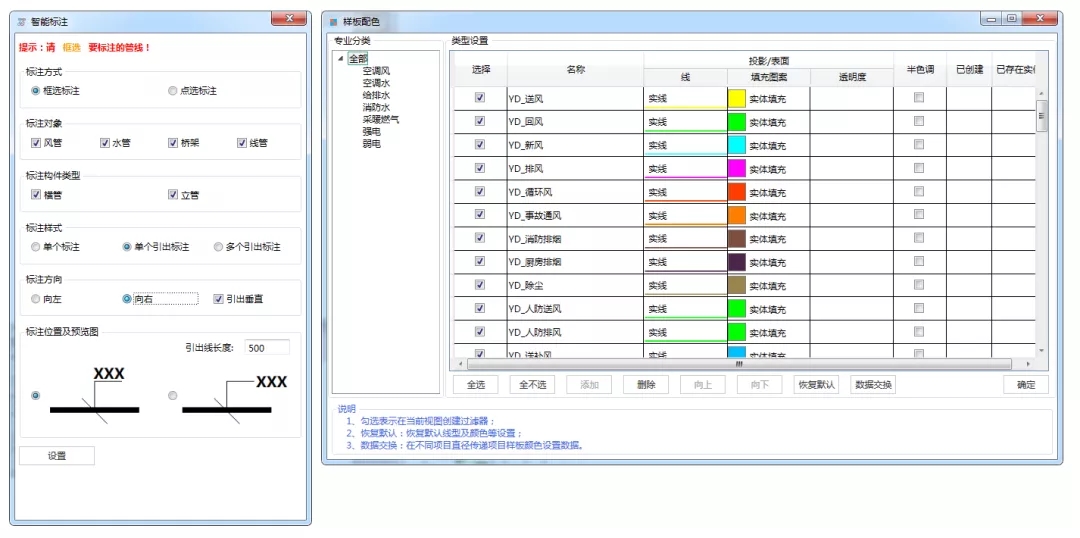Select 框选标注 radio button
The width and height of the screenshot is (1080, 538).
[x=36, y=91]
